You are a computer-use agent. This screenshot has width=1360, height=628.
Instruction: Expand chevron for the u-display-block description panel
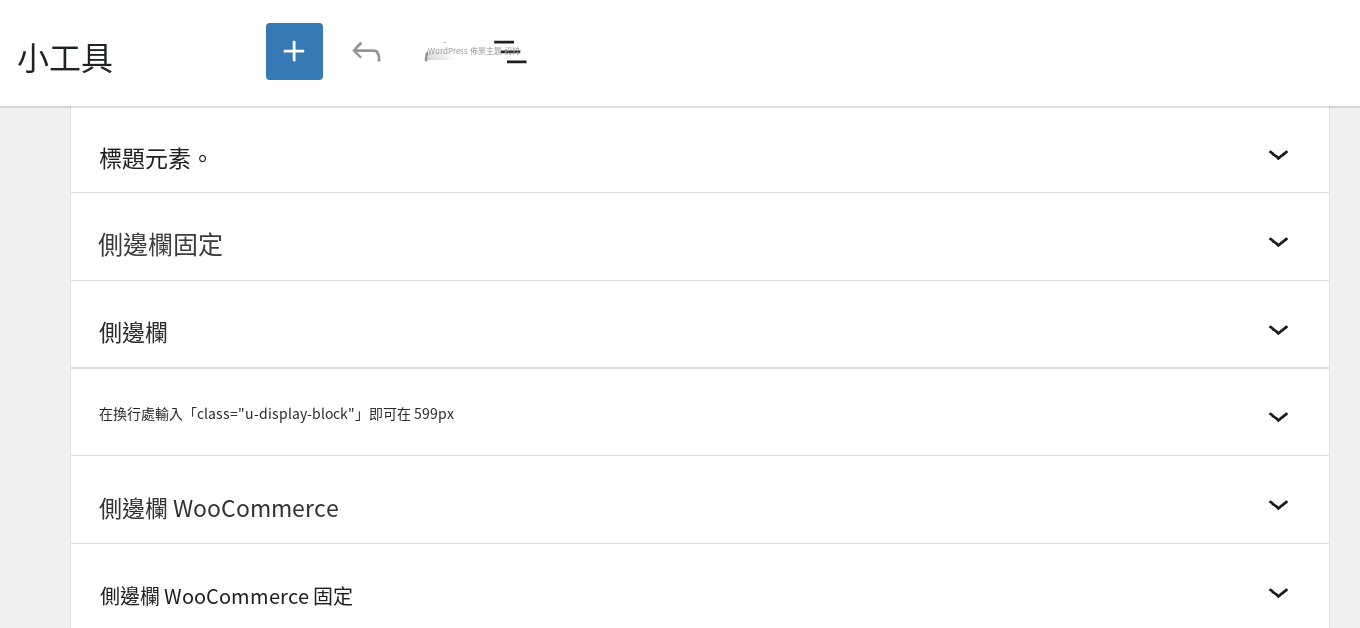[x=1278, y=417]
